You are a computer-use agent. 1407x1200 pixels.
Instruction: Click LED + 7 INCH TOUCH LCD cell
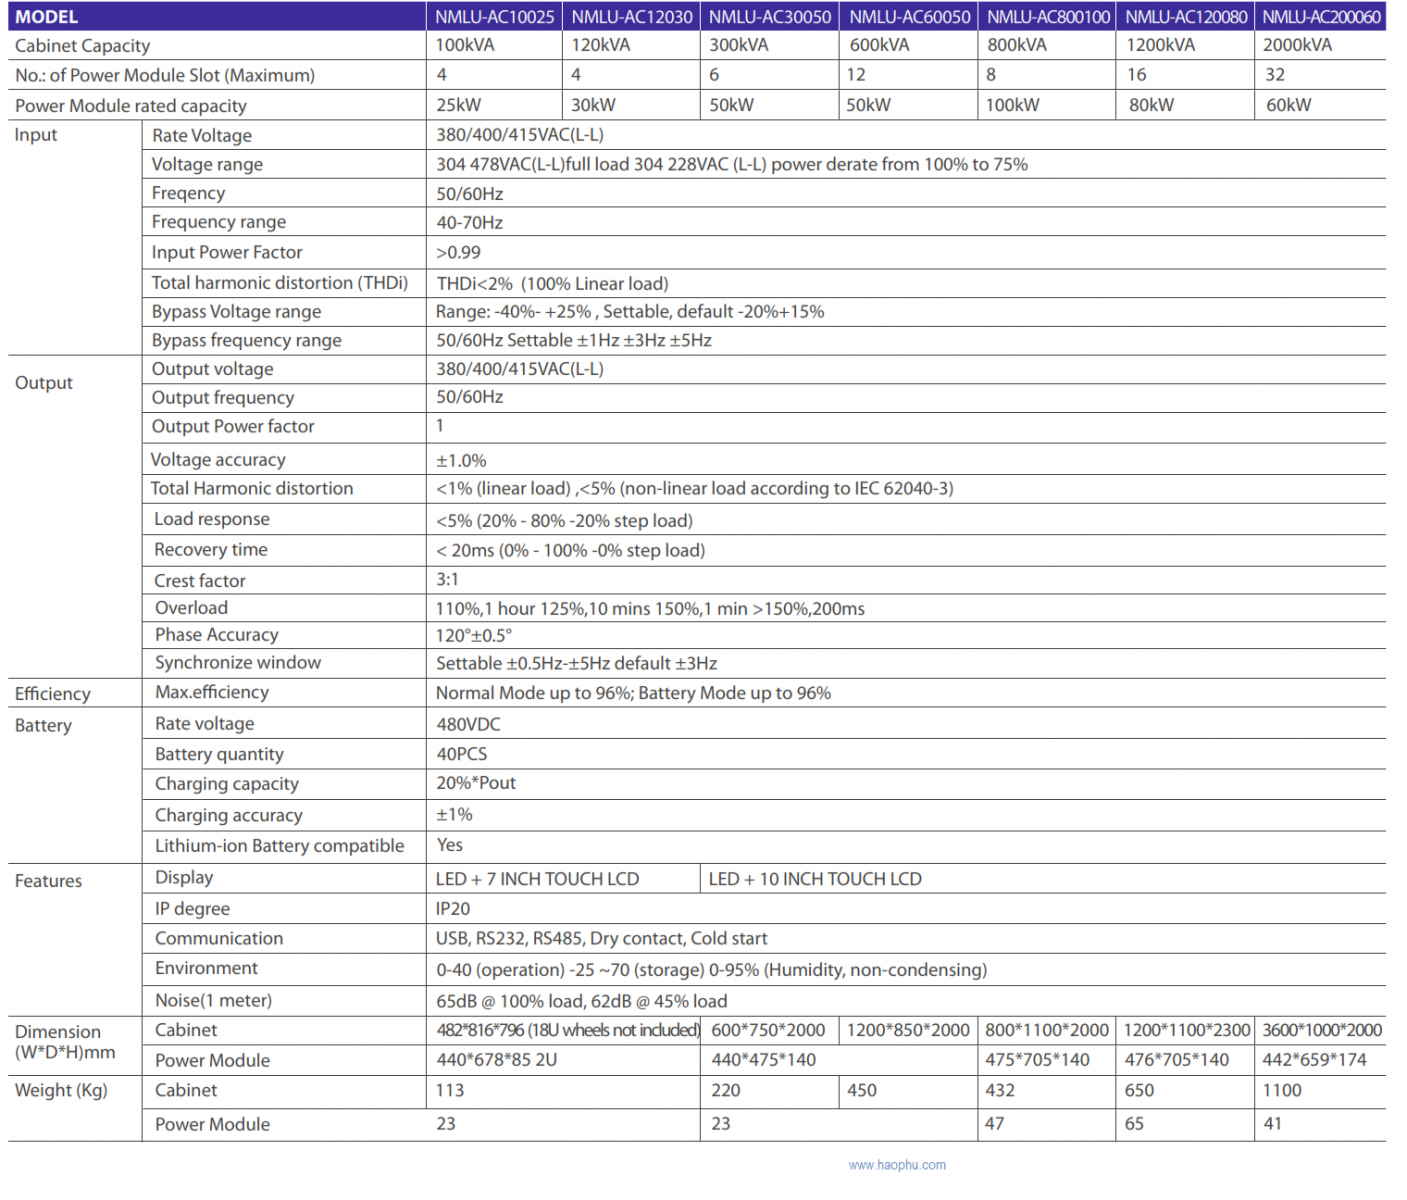tap(537, 880)
